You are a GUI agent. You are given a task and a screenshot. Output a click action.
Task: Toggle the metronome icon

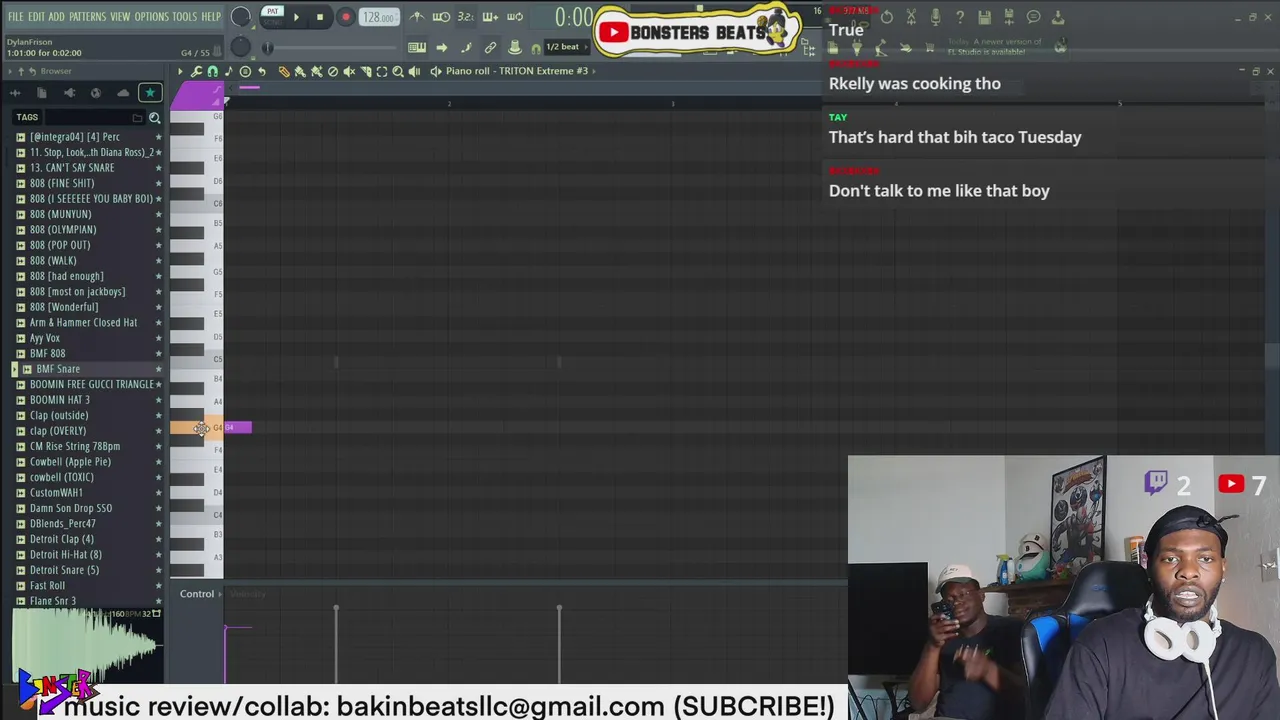(x=416, y=17)
